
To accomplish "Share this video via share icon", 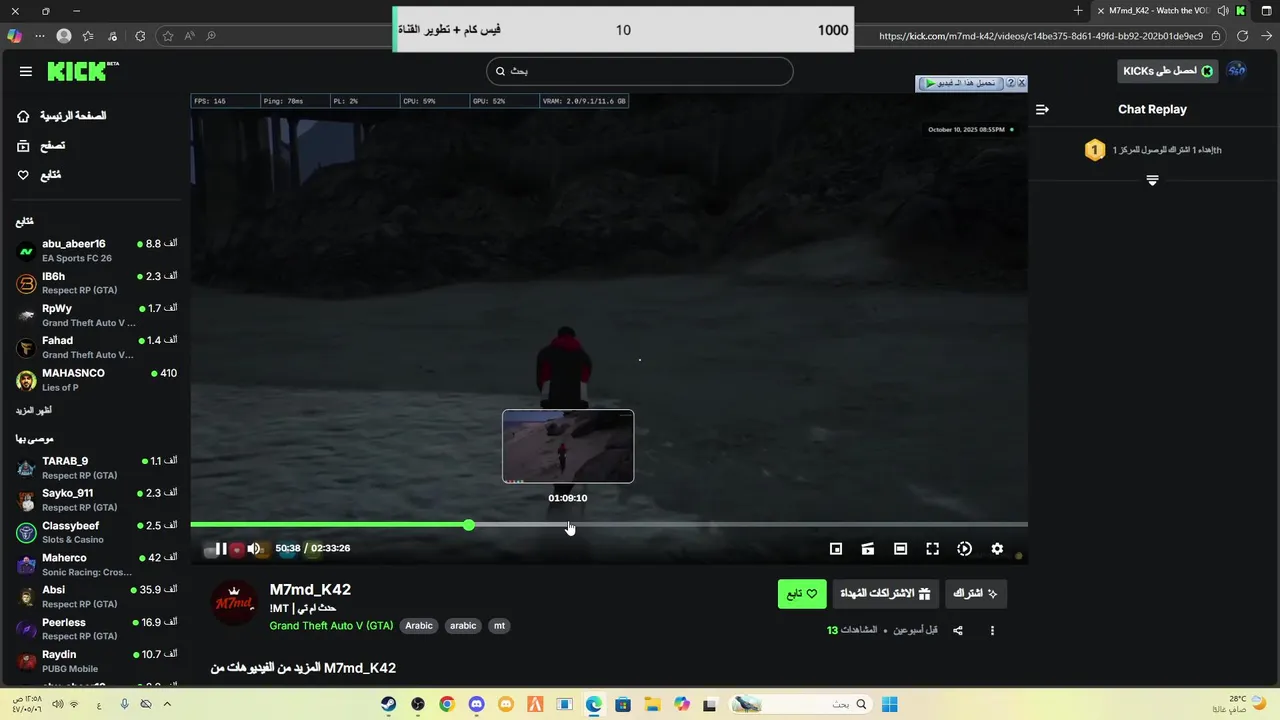I will [x=958, y=630].
